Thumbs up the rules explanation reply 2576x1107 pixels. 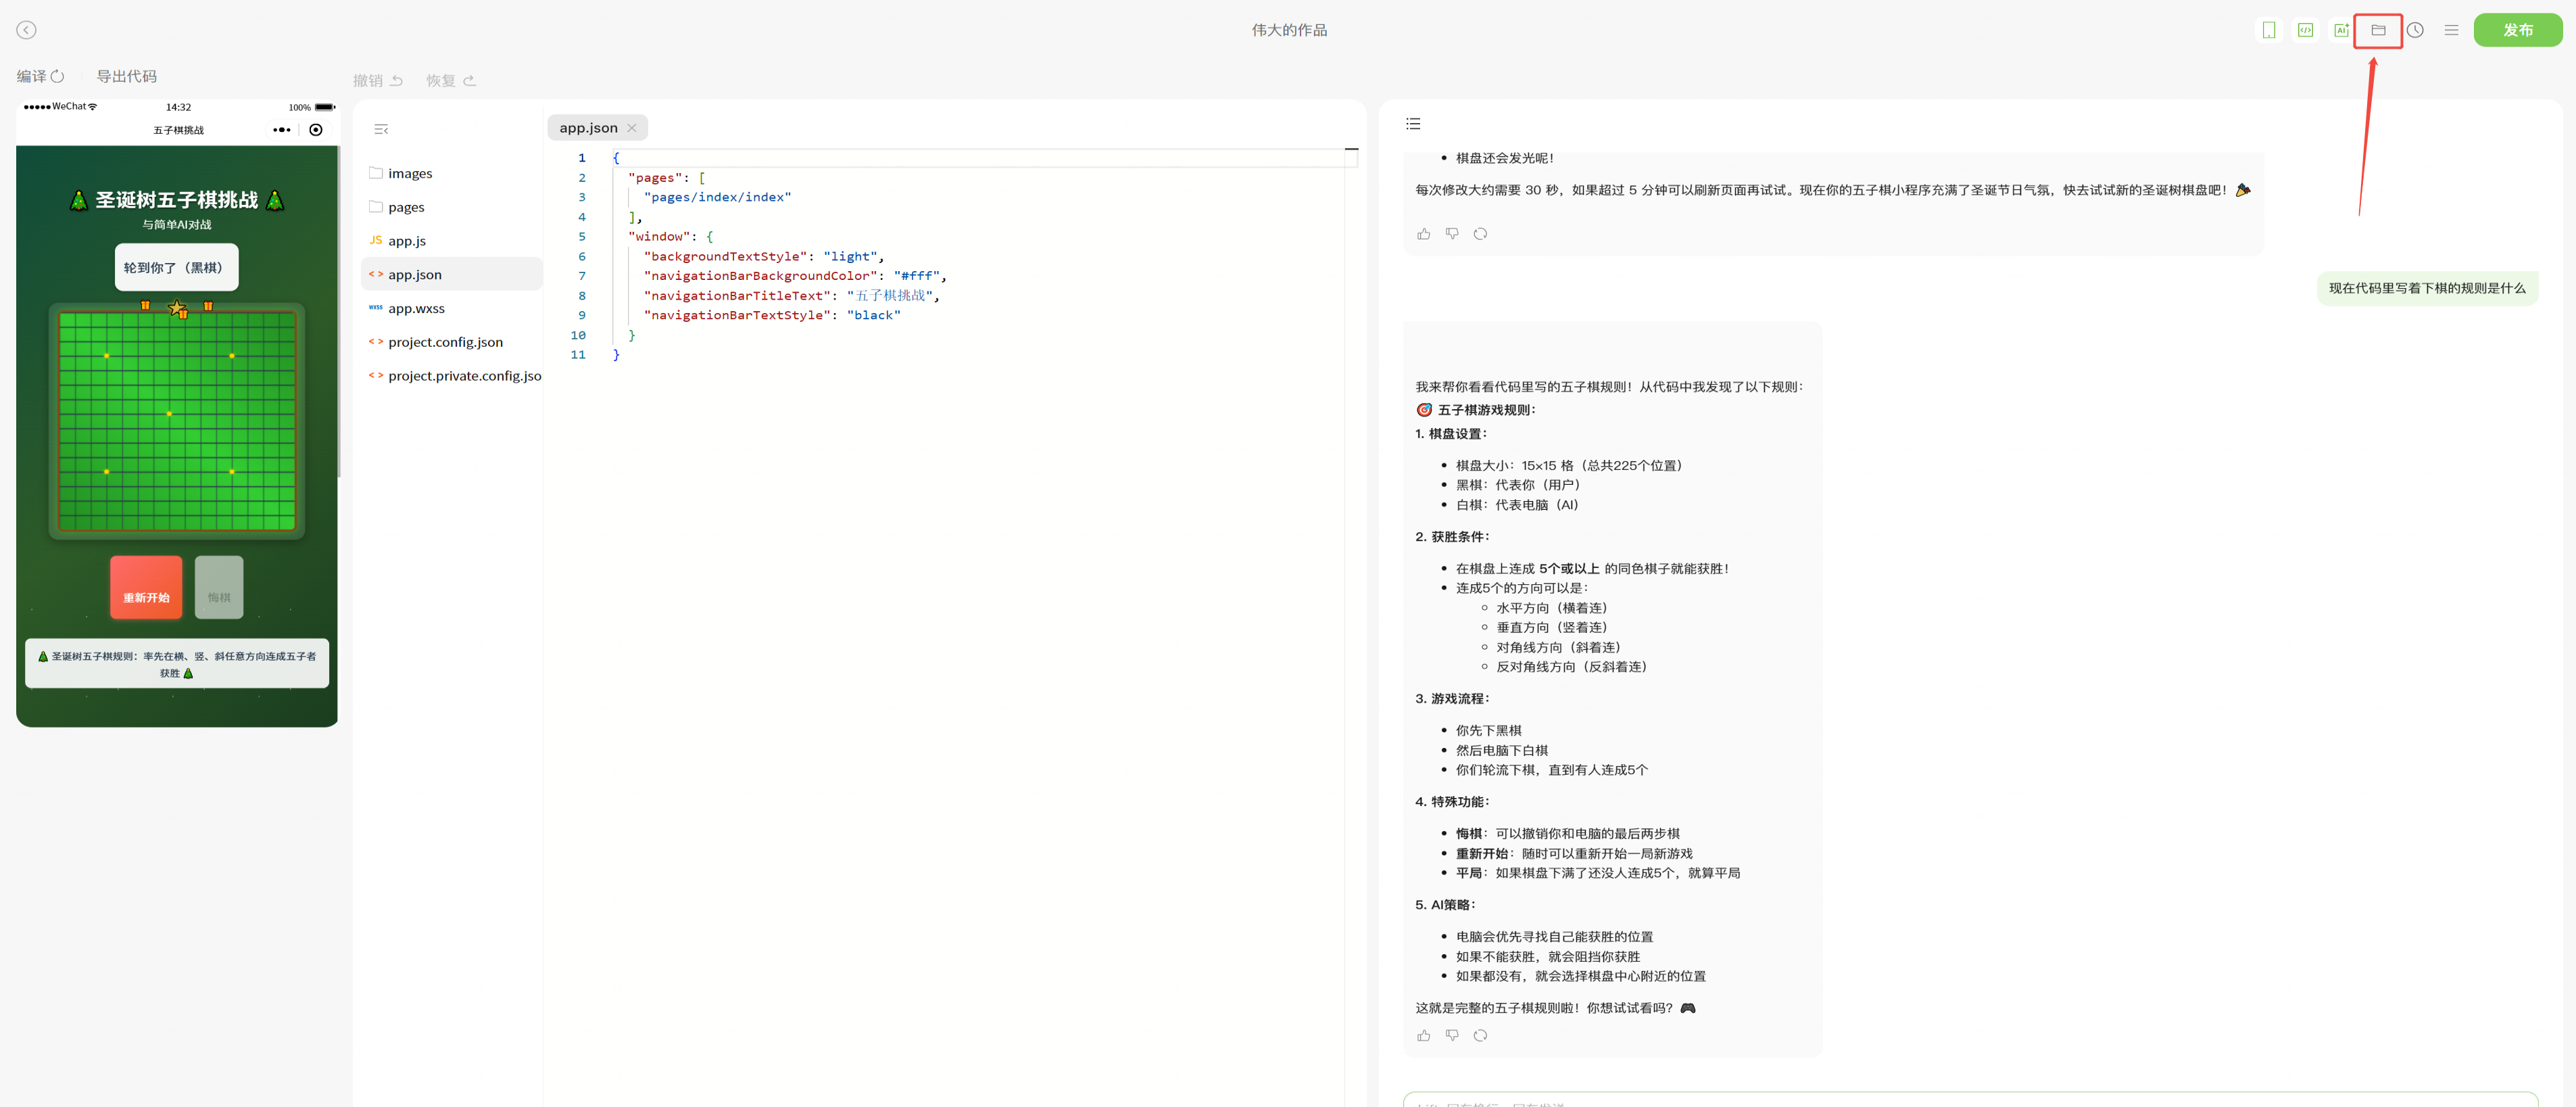click(x=1424, y=1035)
